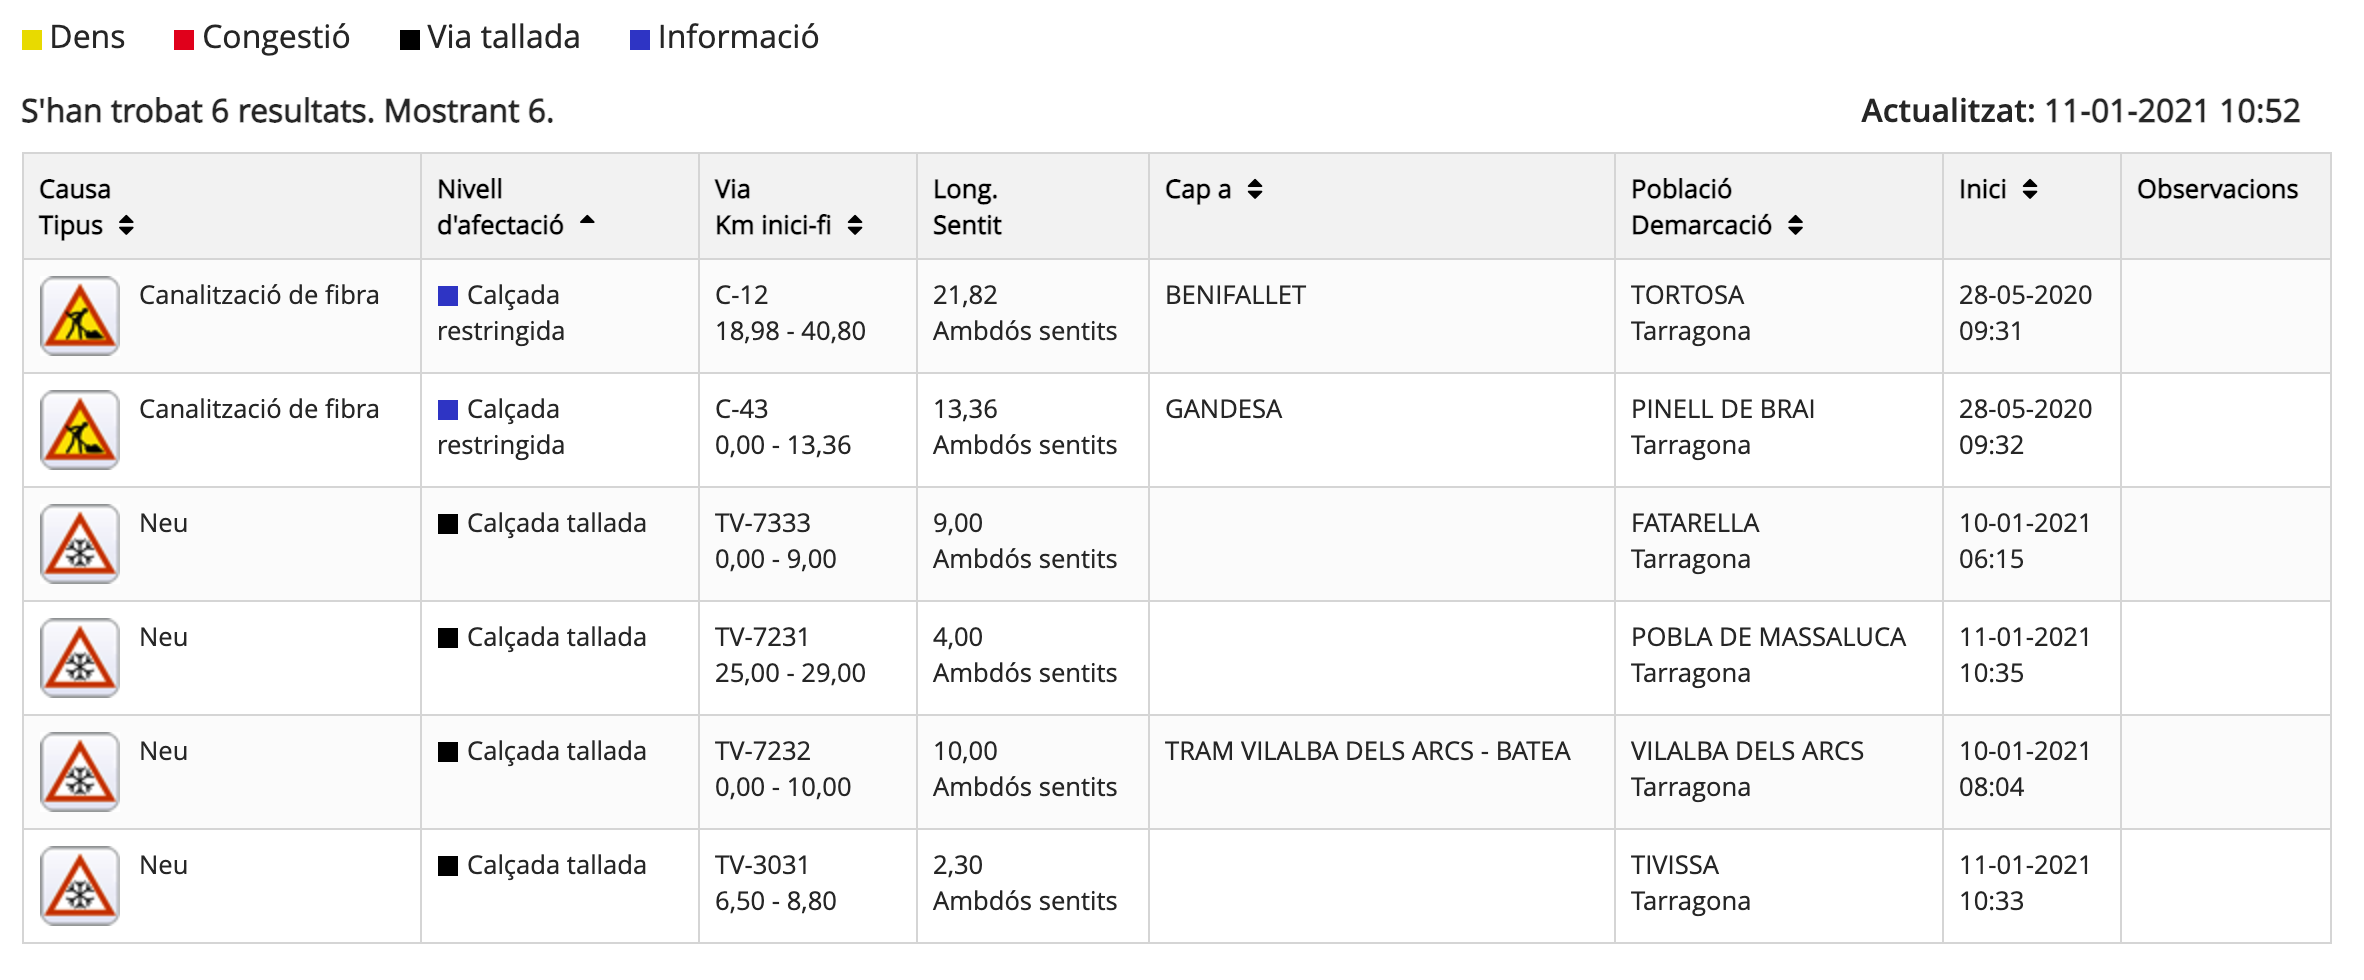Click snow warning icon for TV-3031
The image size is (2364, 980).
pyautogui.click(x=79, y=886)
